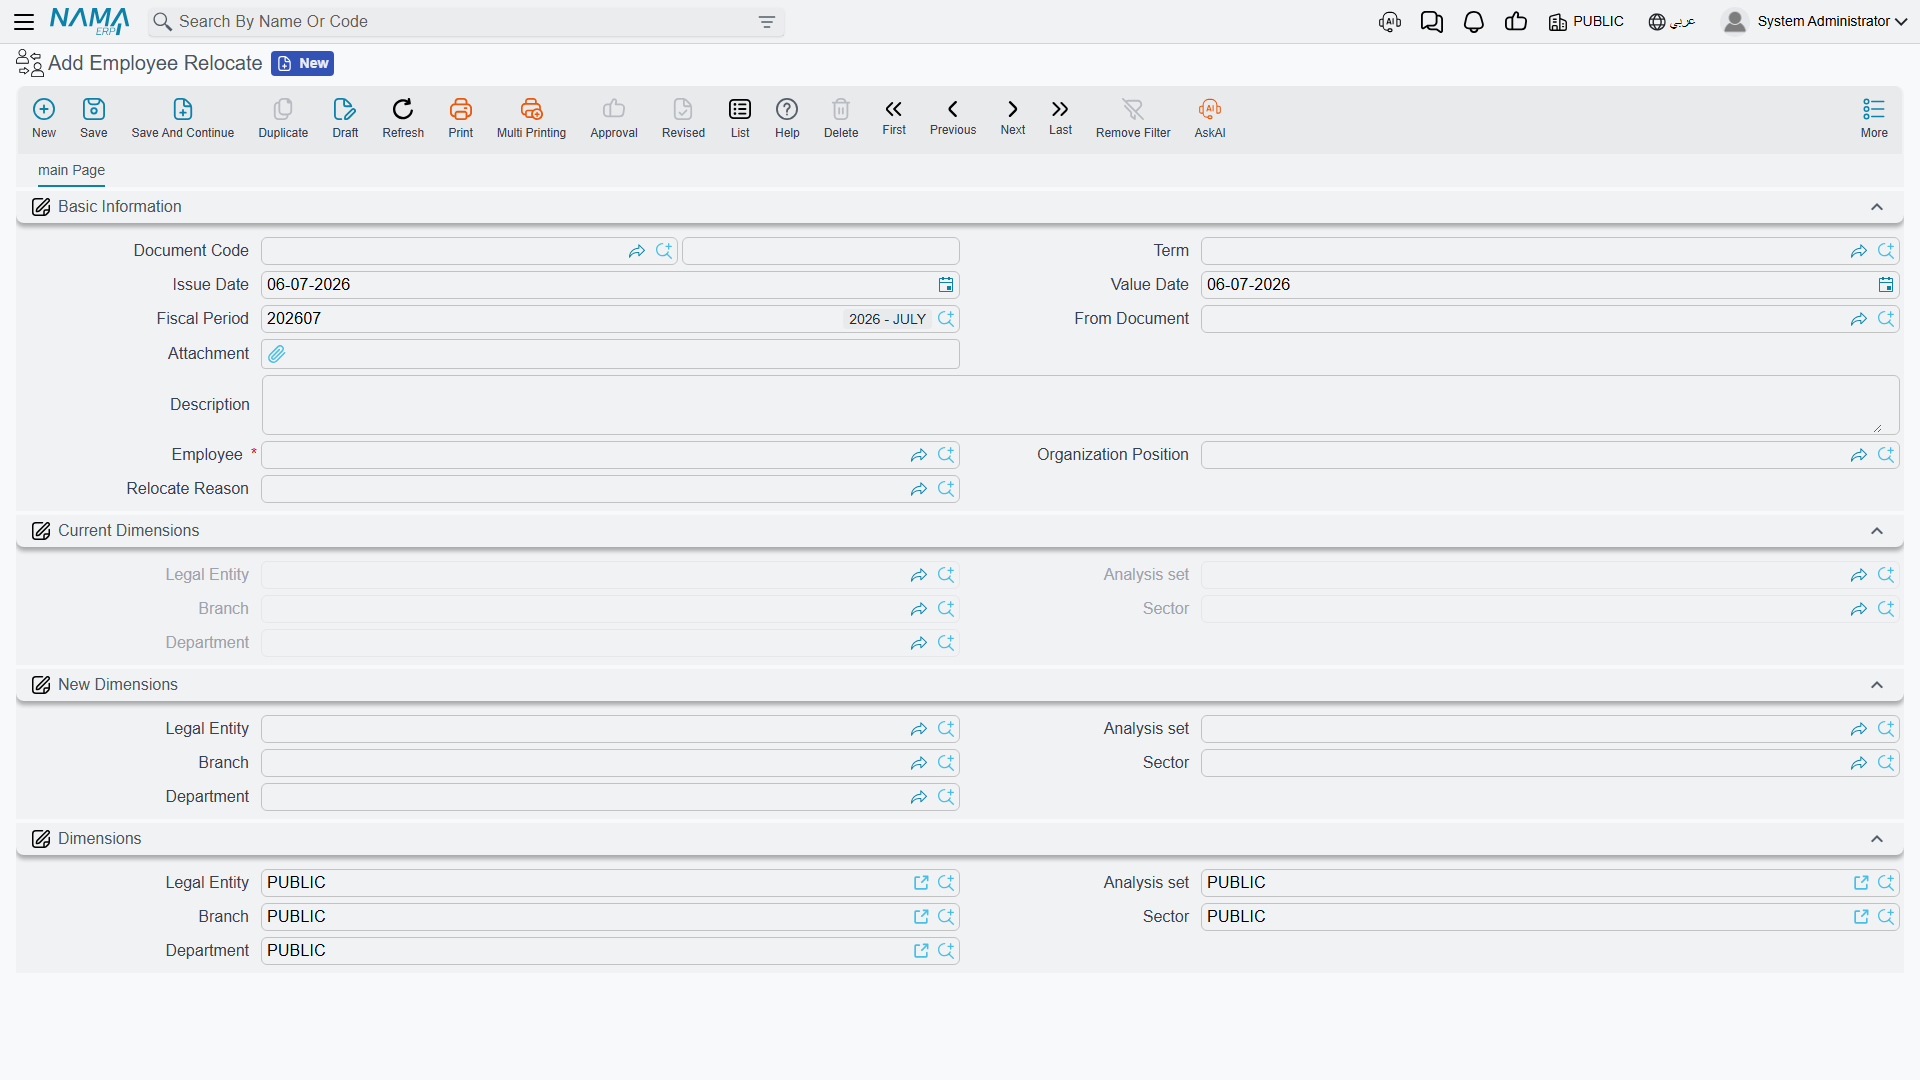Collapse the New Dimensions section
Image resolution: width=1920 pixels, height=1080 pixels.
point(1877,685)
